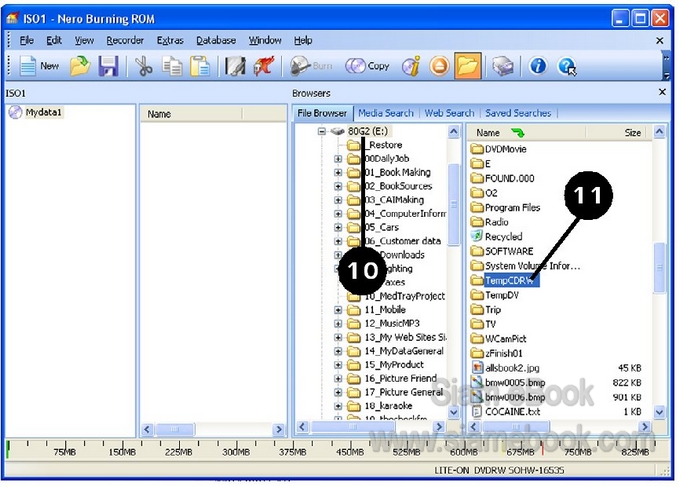
Task: Expand the 02_BookSources folder
Action: point(337,186)
